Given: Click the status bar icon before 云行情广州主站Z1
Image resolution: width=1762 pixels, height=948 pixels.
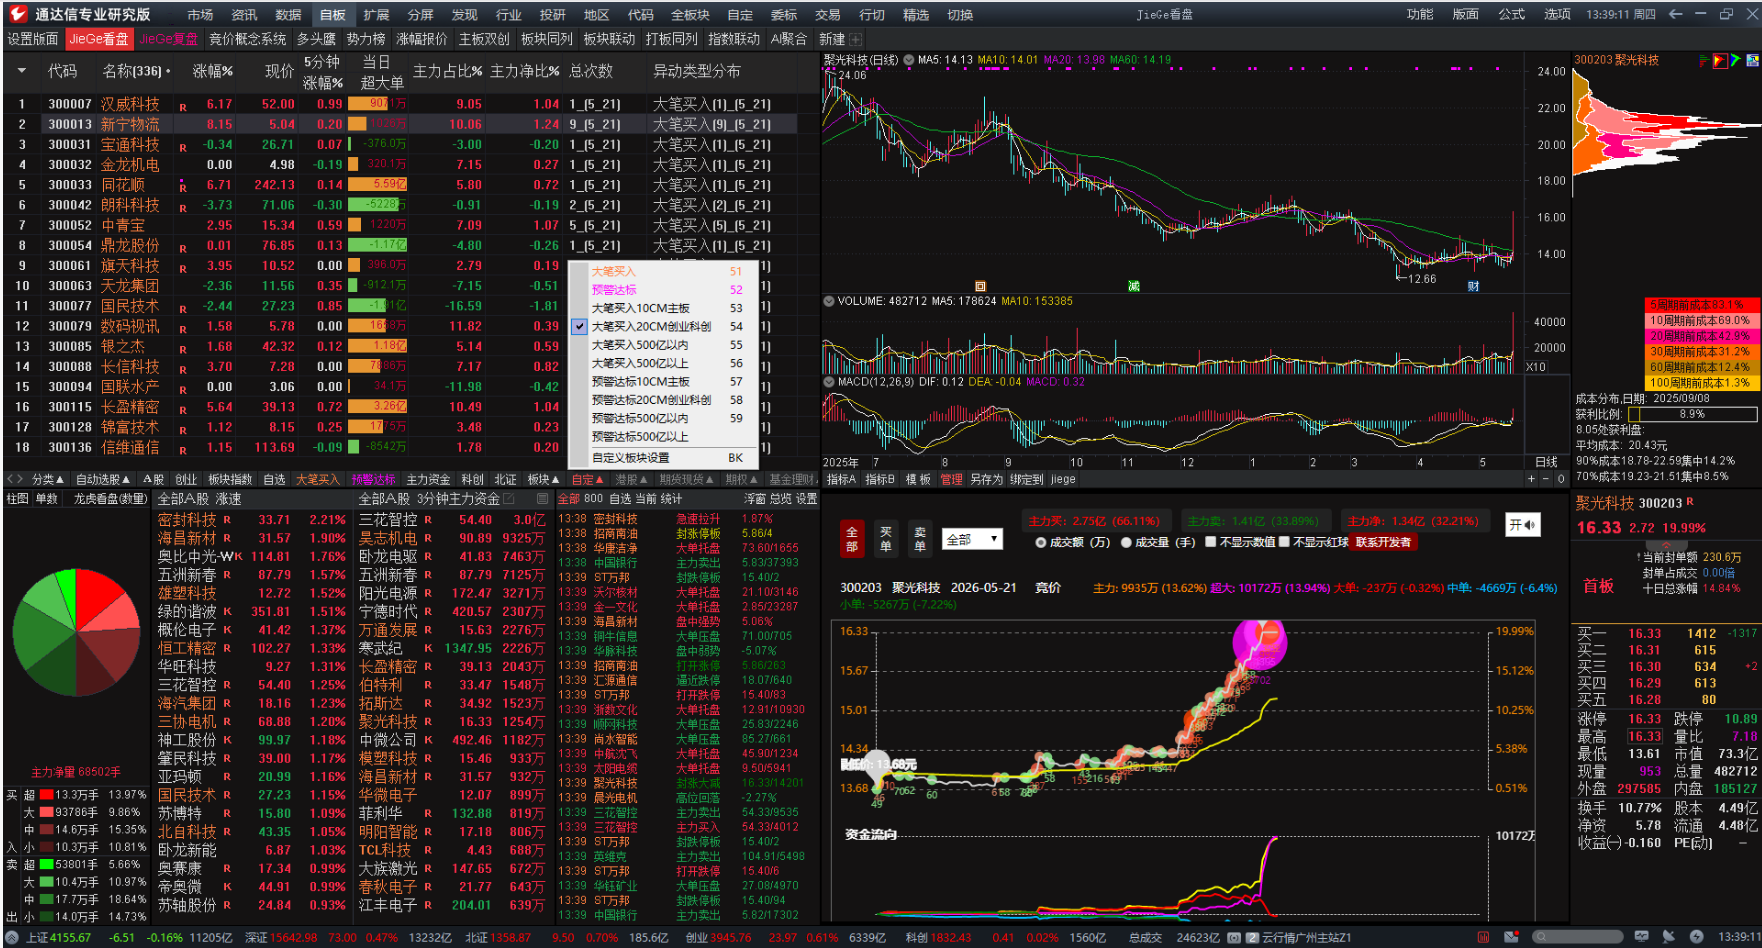Looking at the screenshot, I should 1252,937.
